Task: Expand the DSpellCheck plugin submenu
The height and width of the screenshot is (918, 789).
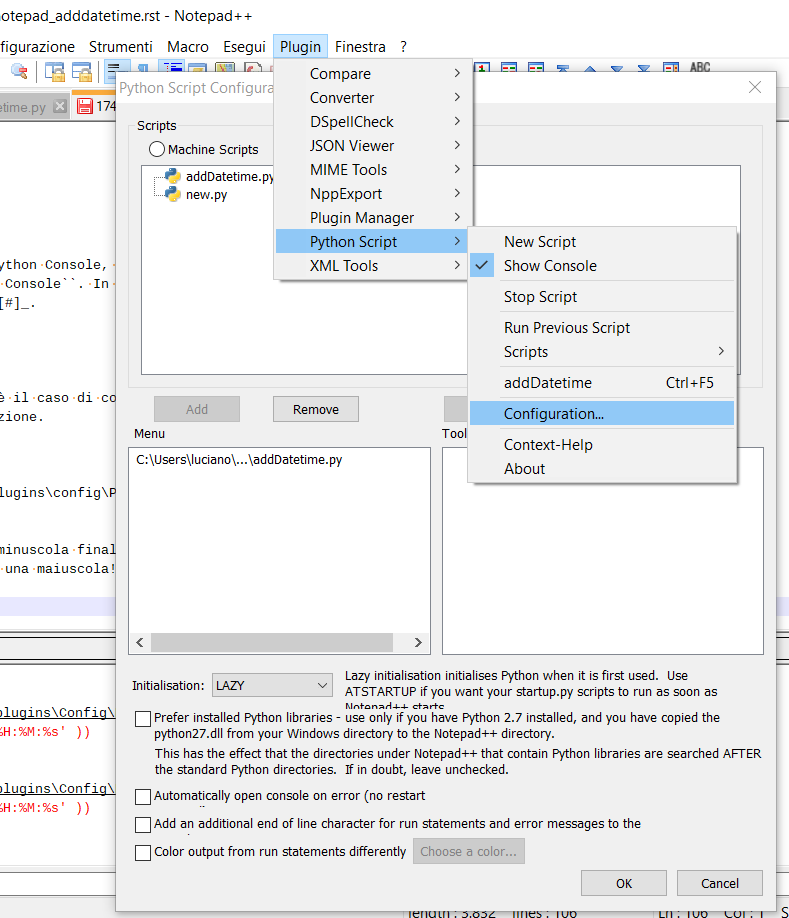Action: tap(373, 122)
